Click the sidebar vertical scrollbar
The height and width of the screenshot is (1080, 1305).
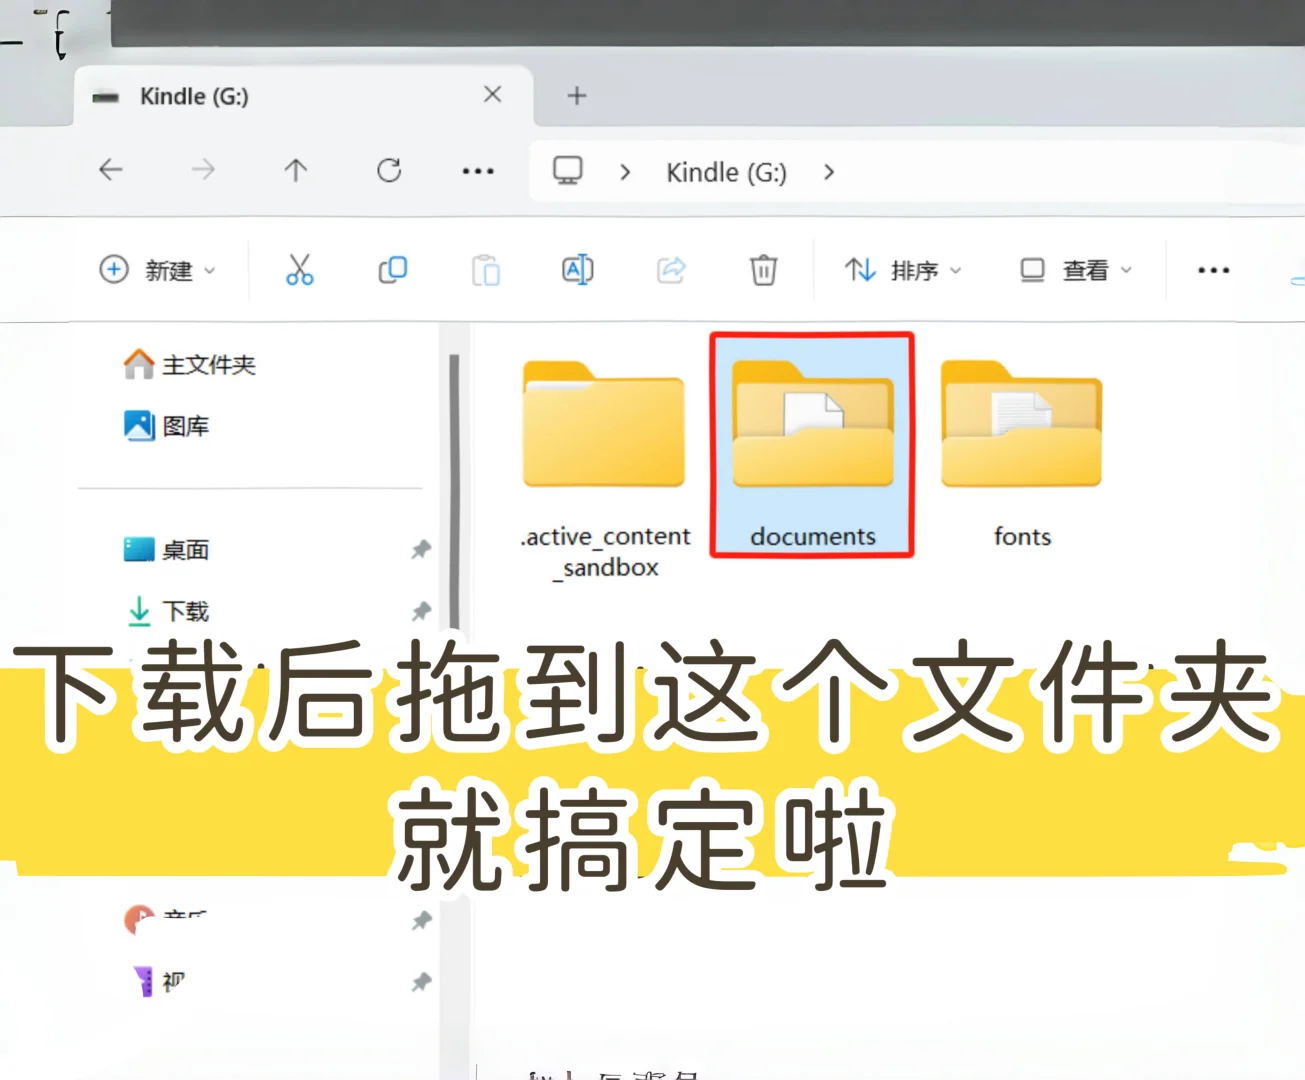[x=454, y=490]
